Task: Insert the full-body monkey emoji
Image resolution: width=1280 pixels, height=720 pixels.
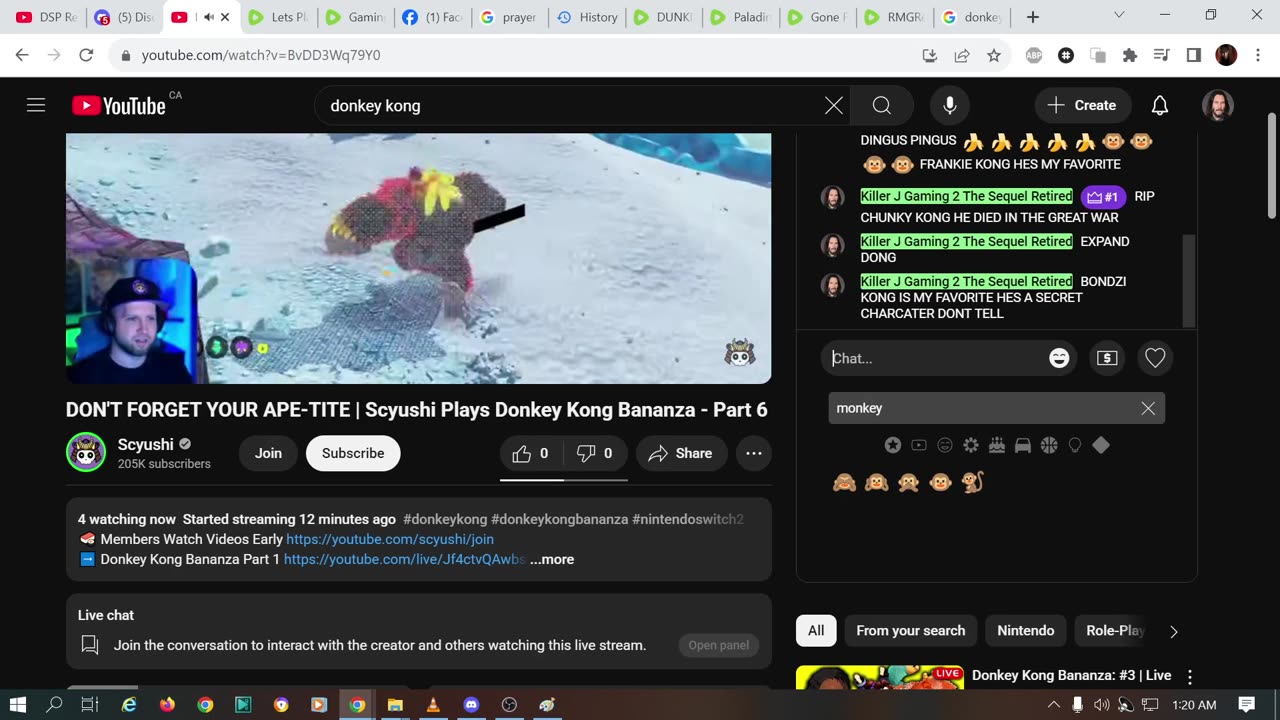Action: coord(972,482)
